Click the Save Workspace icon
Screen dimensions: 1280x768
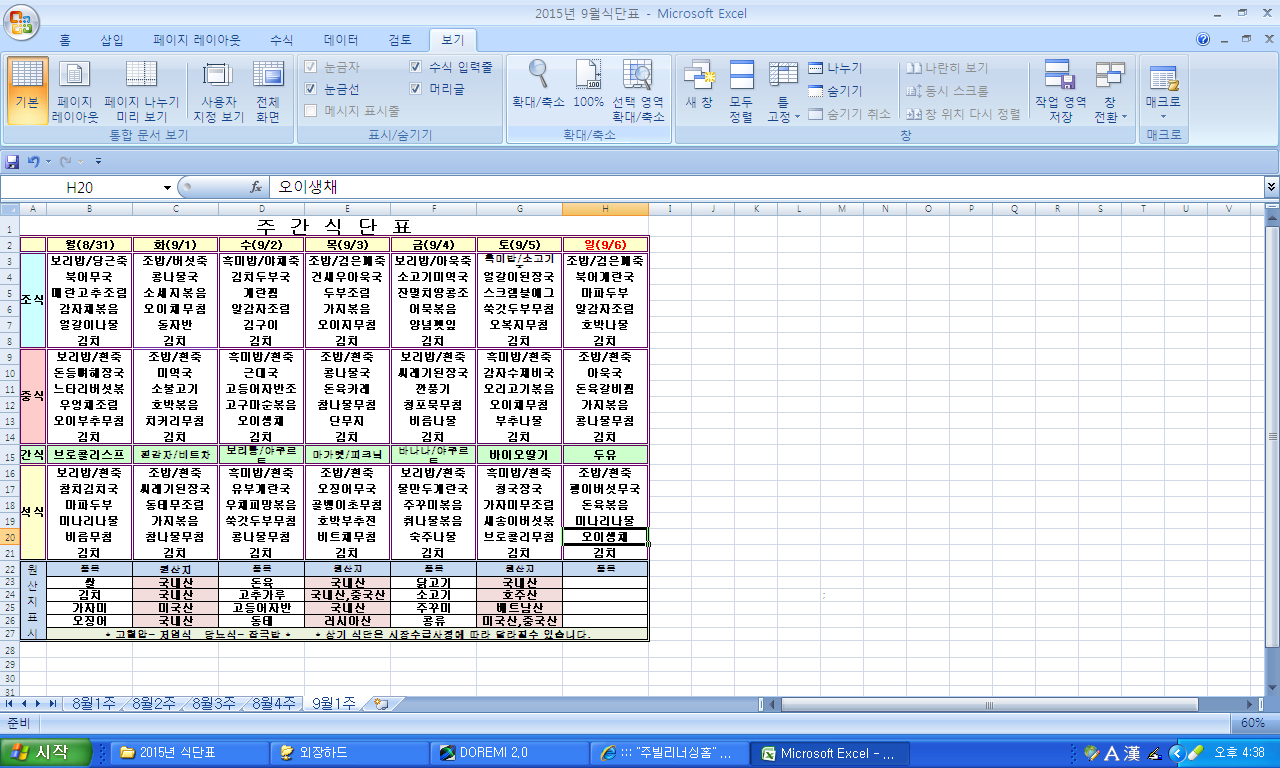click(x=1060, y=90)
